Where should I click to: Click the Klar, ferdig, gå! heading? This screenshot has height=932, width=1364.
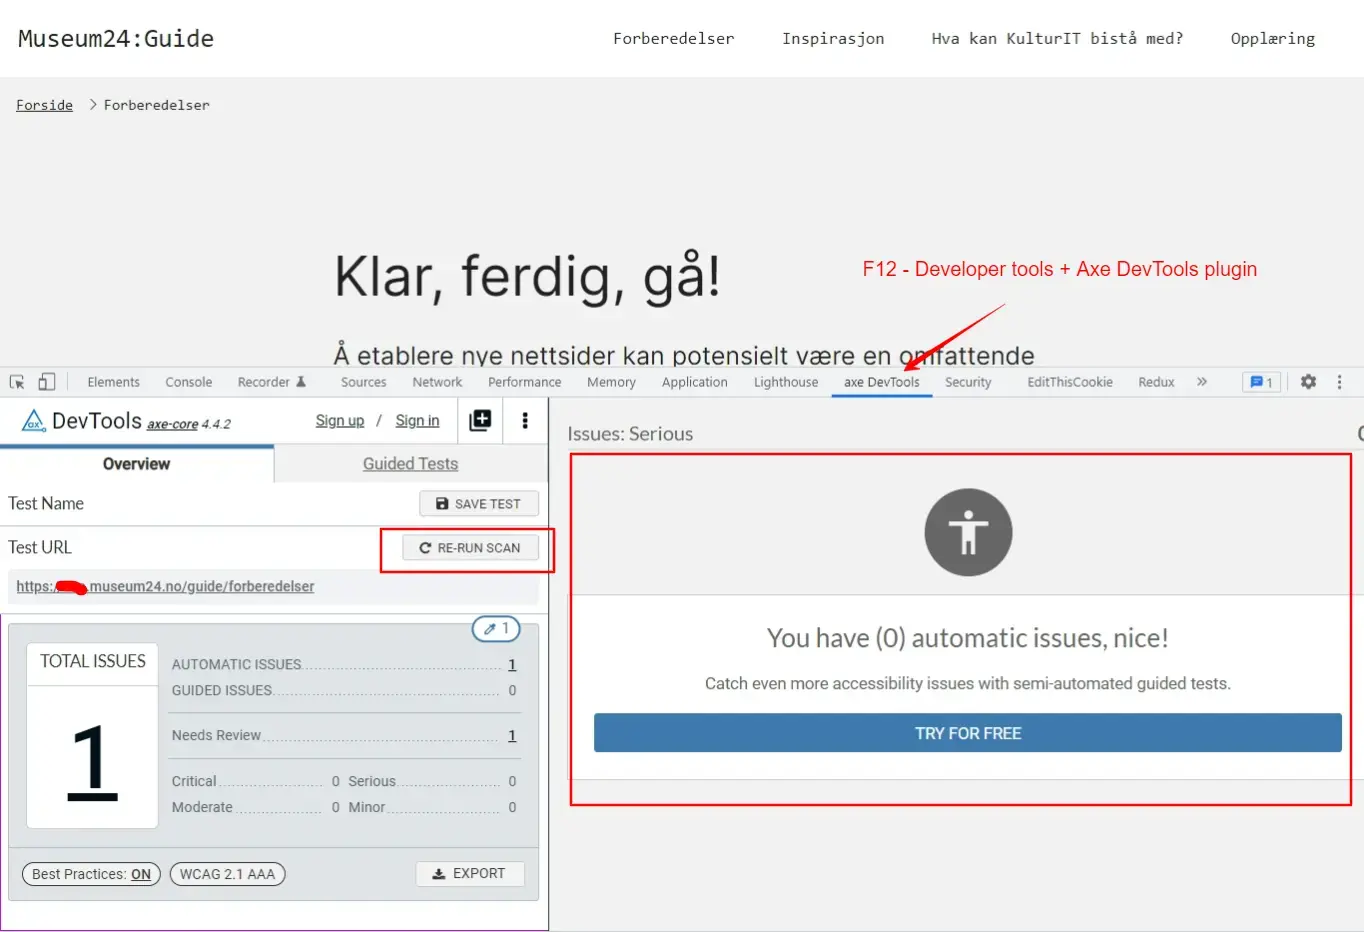tap(527, 277)
